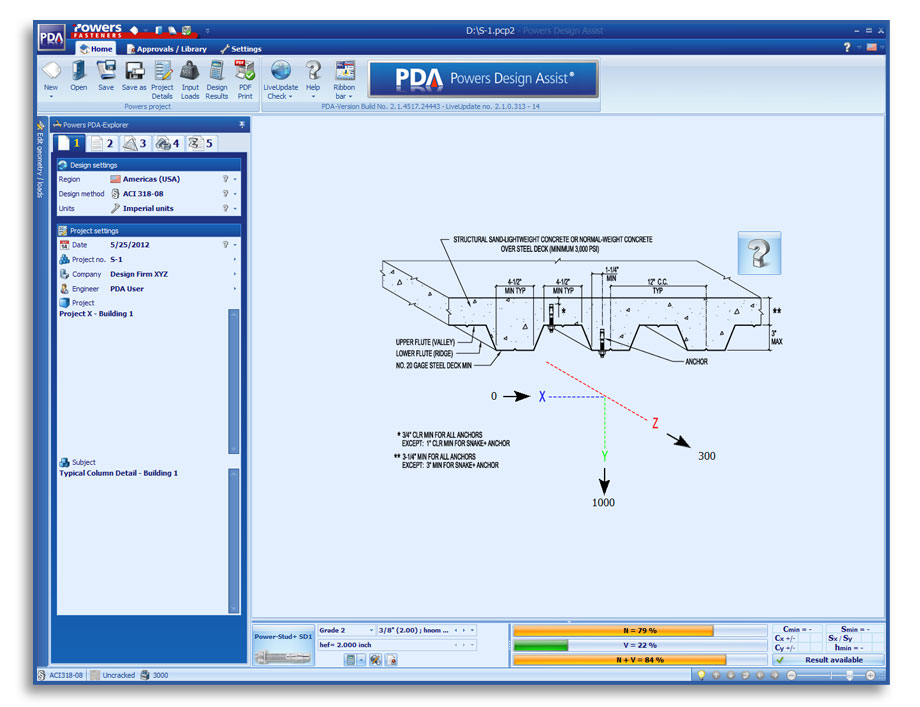Click the anchor tools icon beside calculator
Screen dimensions: 920x707
[376, 660]
